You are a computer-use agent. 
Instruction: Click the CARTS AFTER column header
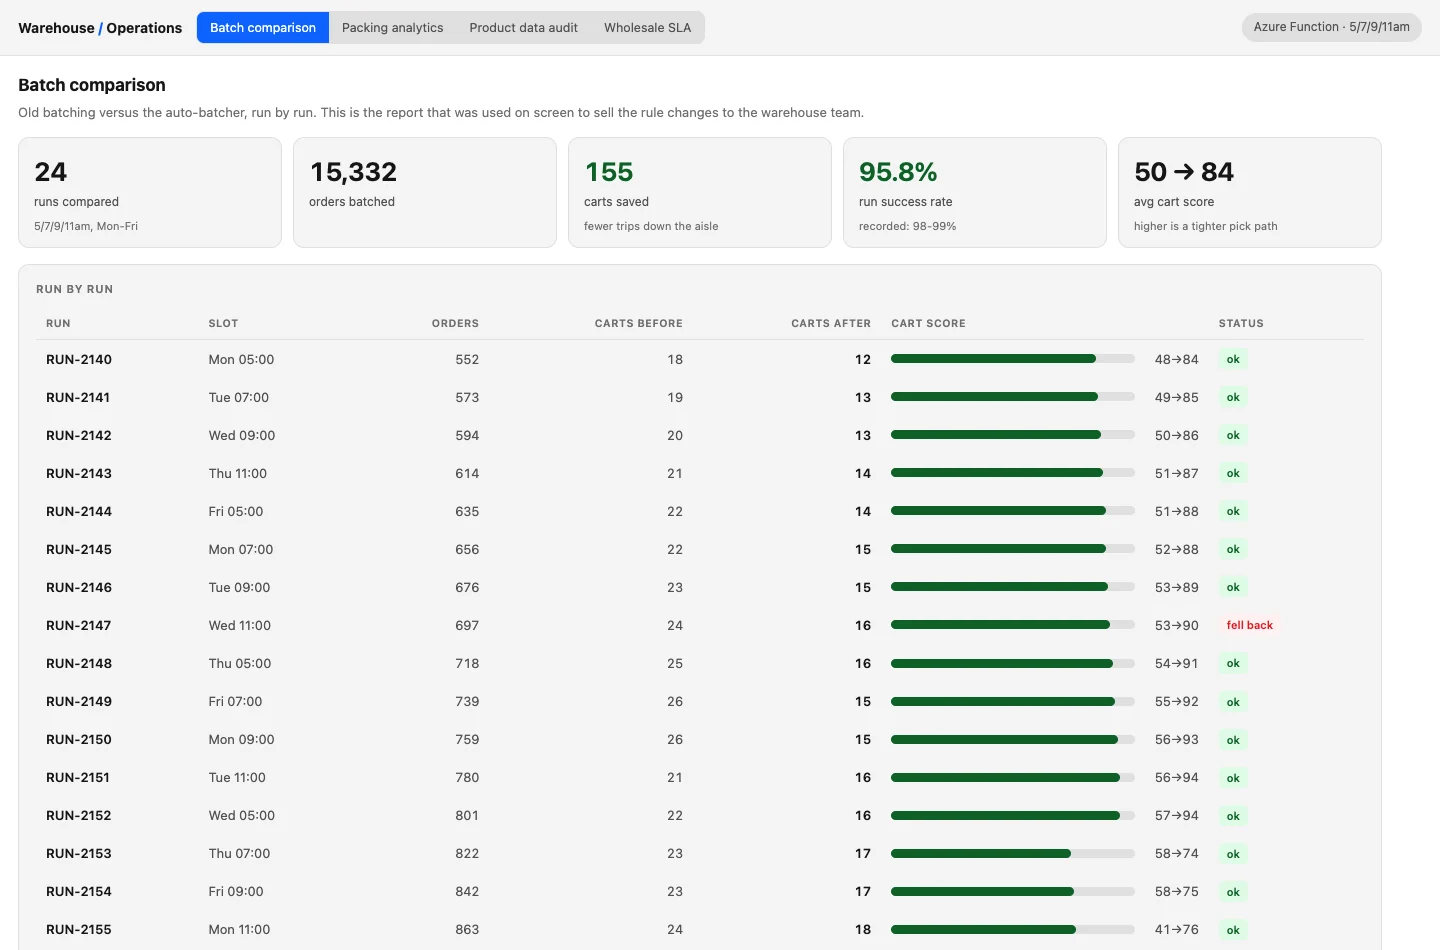click(x=831, y=323)
